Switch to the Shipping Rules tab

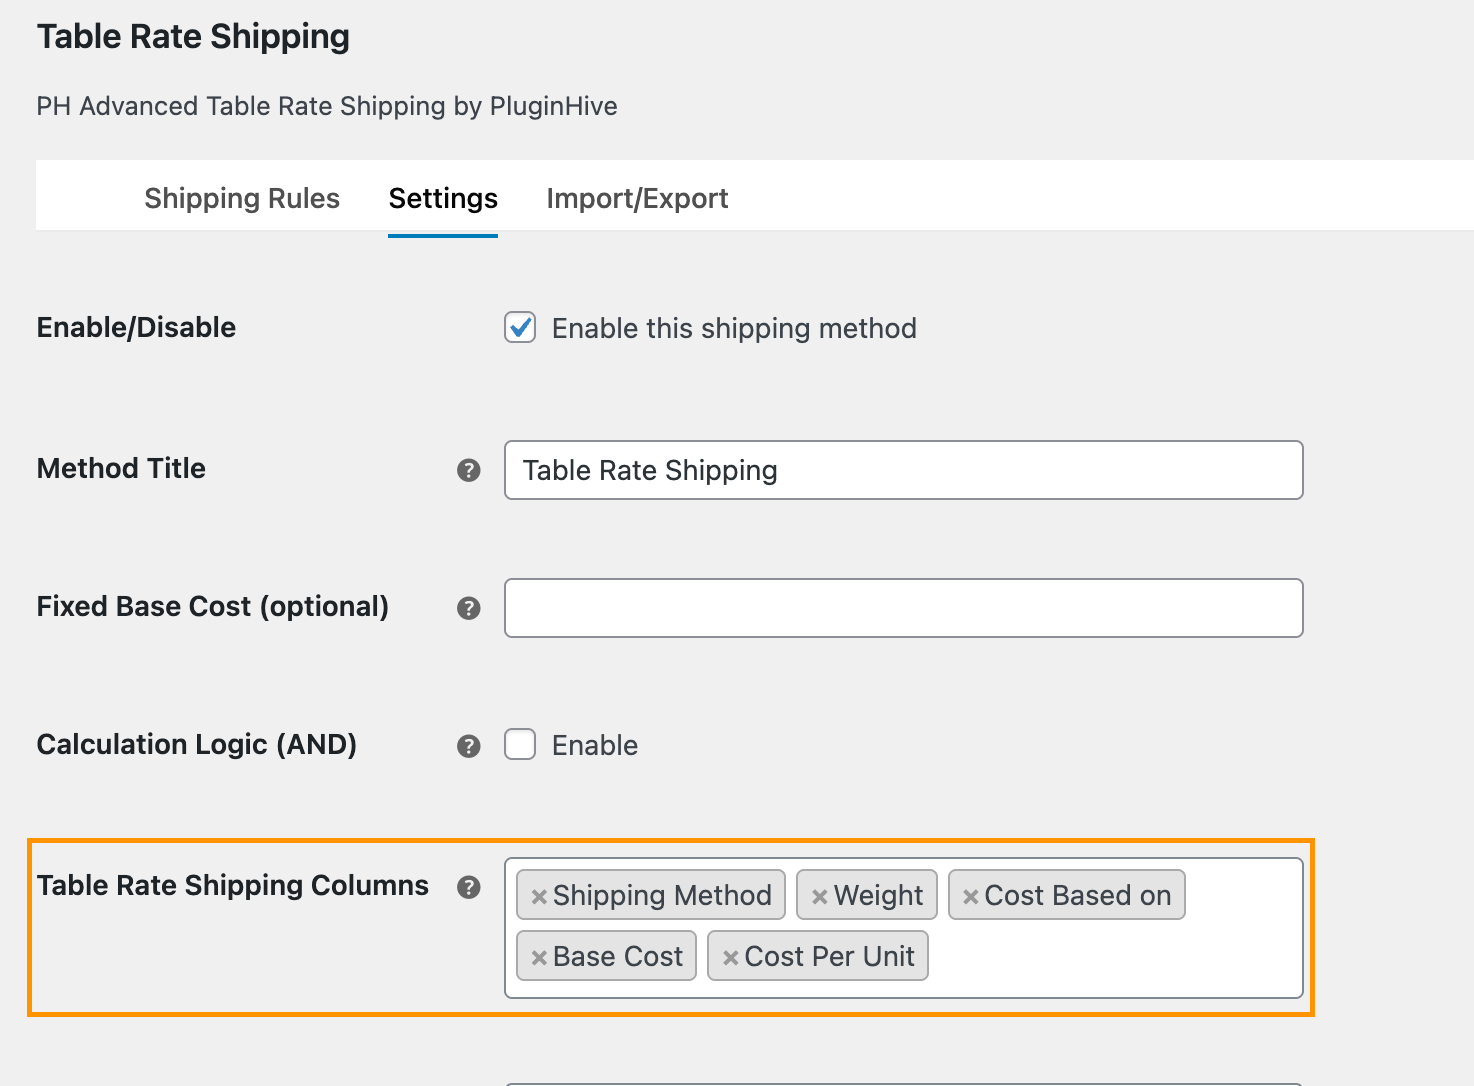(242, 198)
